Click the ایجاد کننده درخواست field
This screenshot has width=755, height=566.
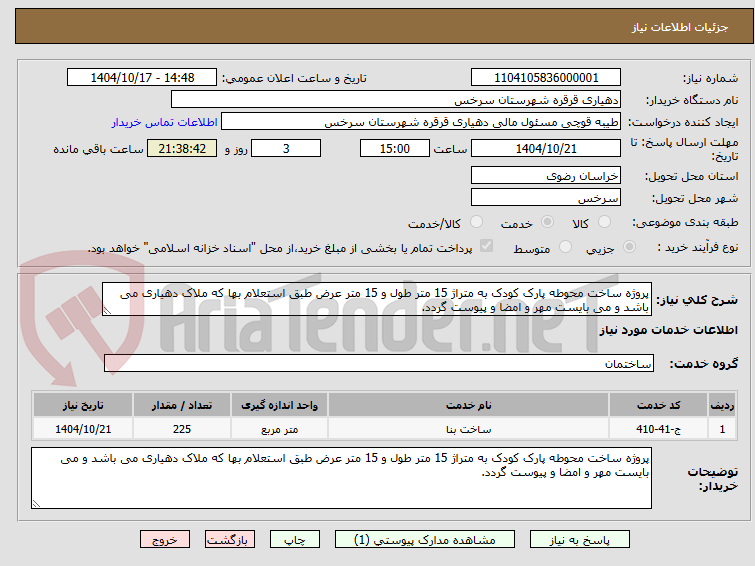(x=421, y=122)
